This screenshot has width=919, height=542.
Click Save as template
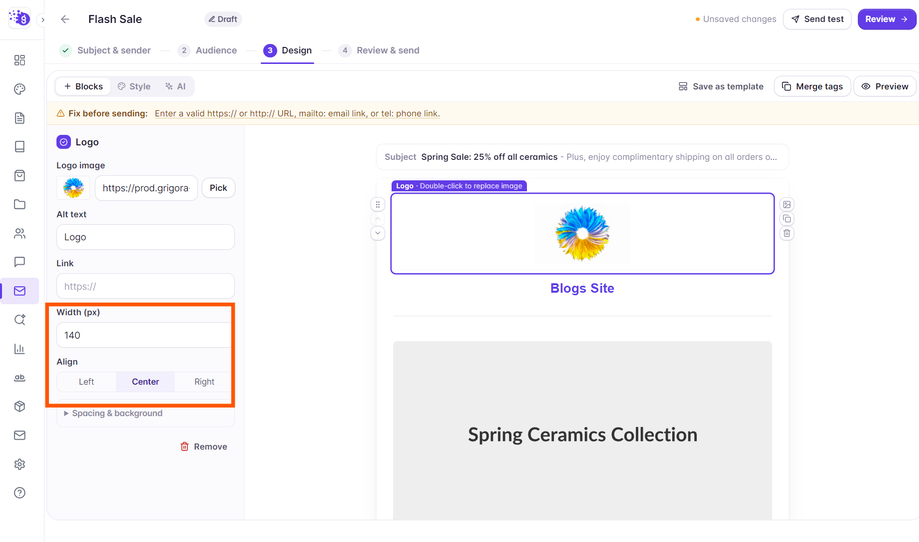721,86
